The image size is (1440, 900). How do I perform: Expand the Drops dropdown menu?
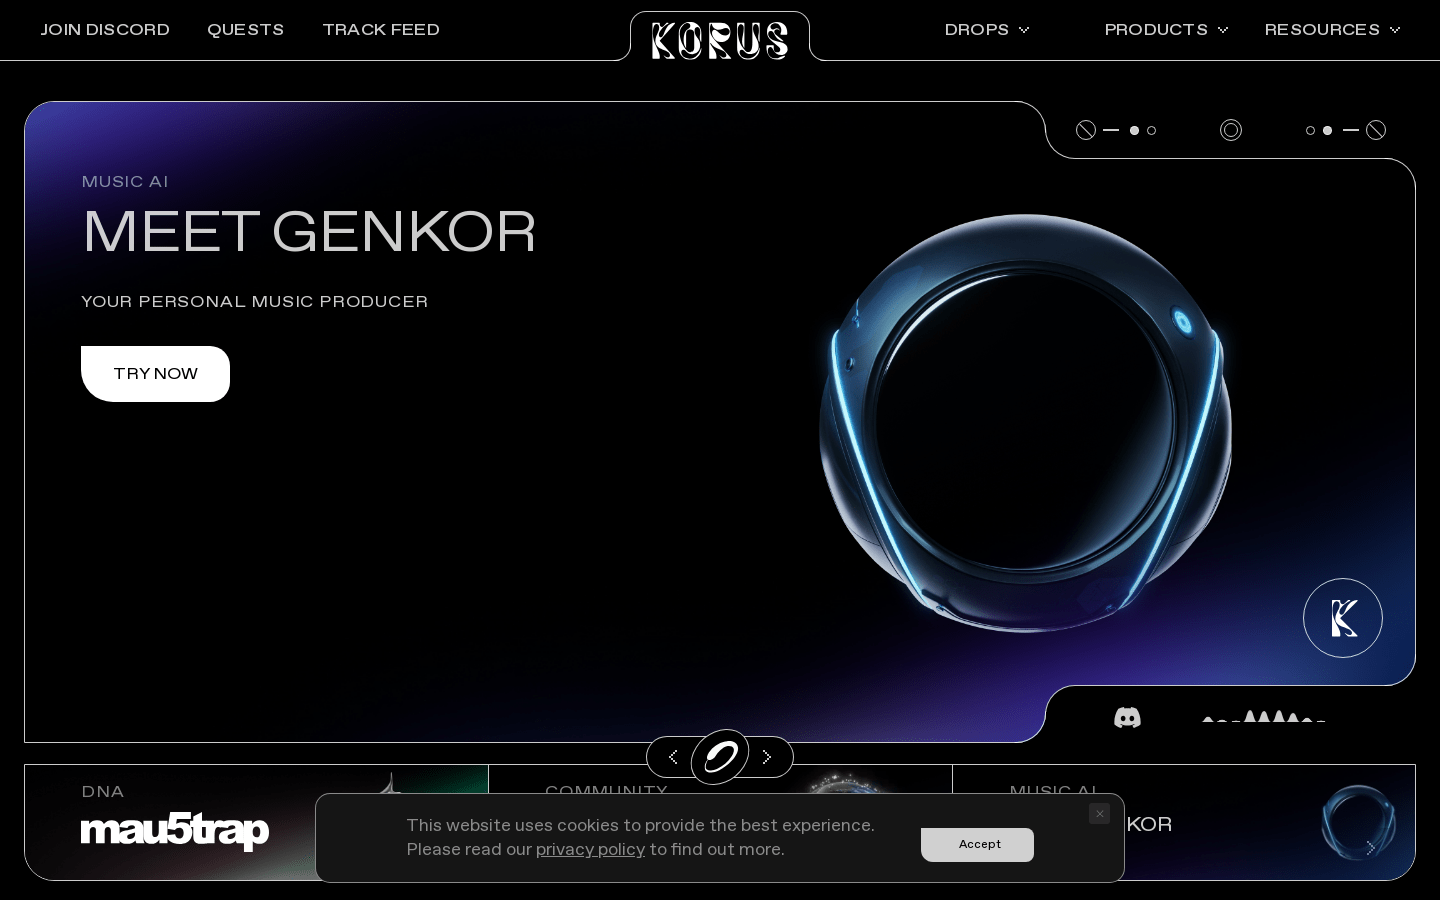(x=986, y=30)
